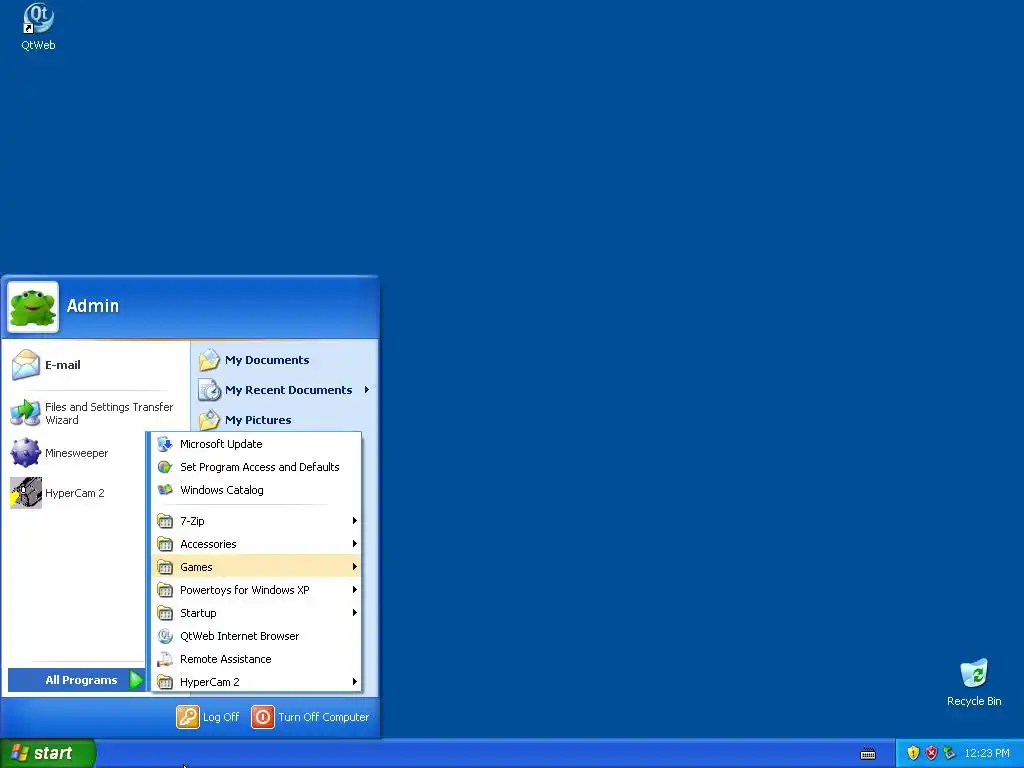Image resolution: width=1024 pixels, height=768 pixels.
Task: Click the taskbar clock showing 12:23 PM
Action: [987, 753]
